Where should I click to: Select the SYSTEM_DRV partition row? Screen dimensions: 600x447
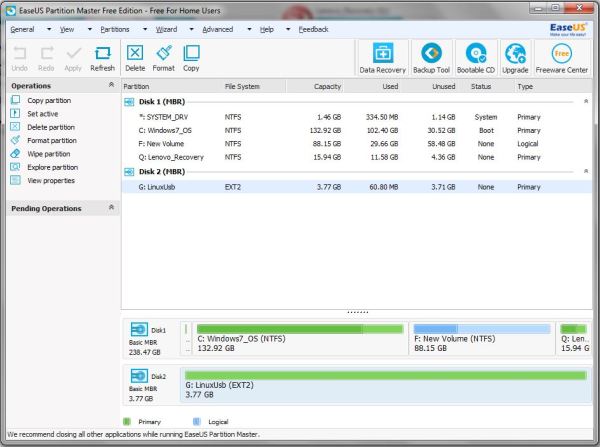(x=357, y=117)
